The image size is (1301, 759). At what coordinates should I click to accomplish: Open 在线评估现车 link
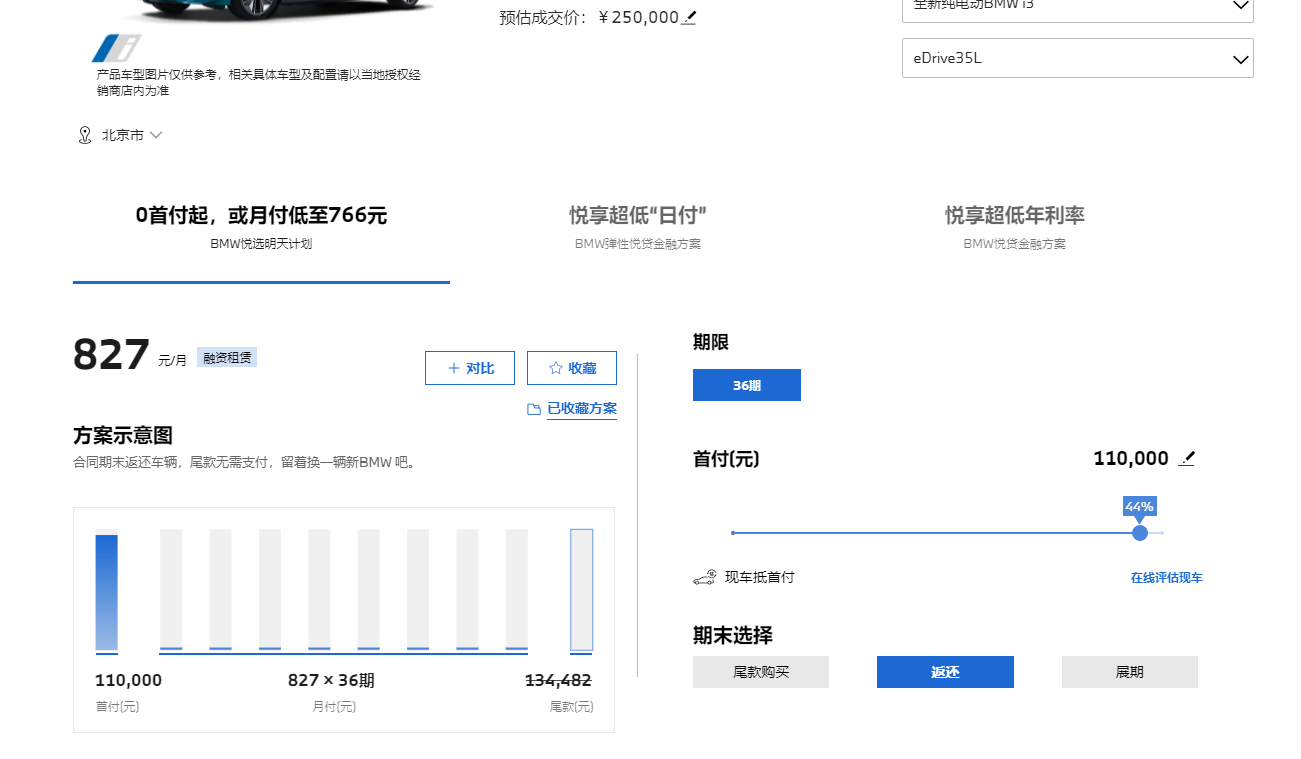click(x=1167, y=578)
